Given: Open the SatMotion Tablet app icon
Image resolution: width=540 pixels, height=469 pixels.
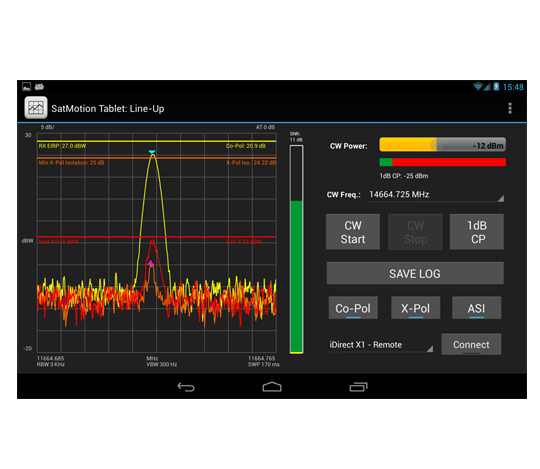Looking at the screenshot, I should 36,108.
